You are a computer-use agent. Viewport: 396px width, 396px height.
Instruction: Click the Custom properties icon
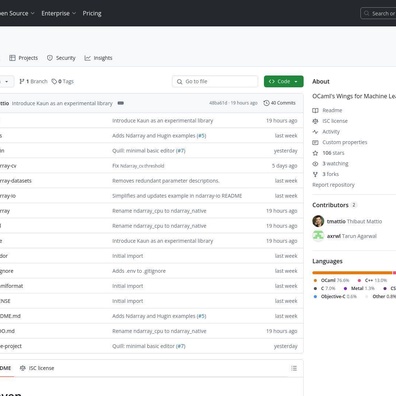click(315, 142)
